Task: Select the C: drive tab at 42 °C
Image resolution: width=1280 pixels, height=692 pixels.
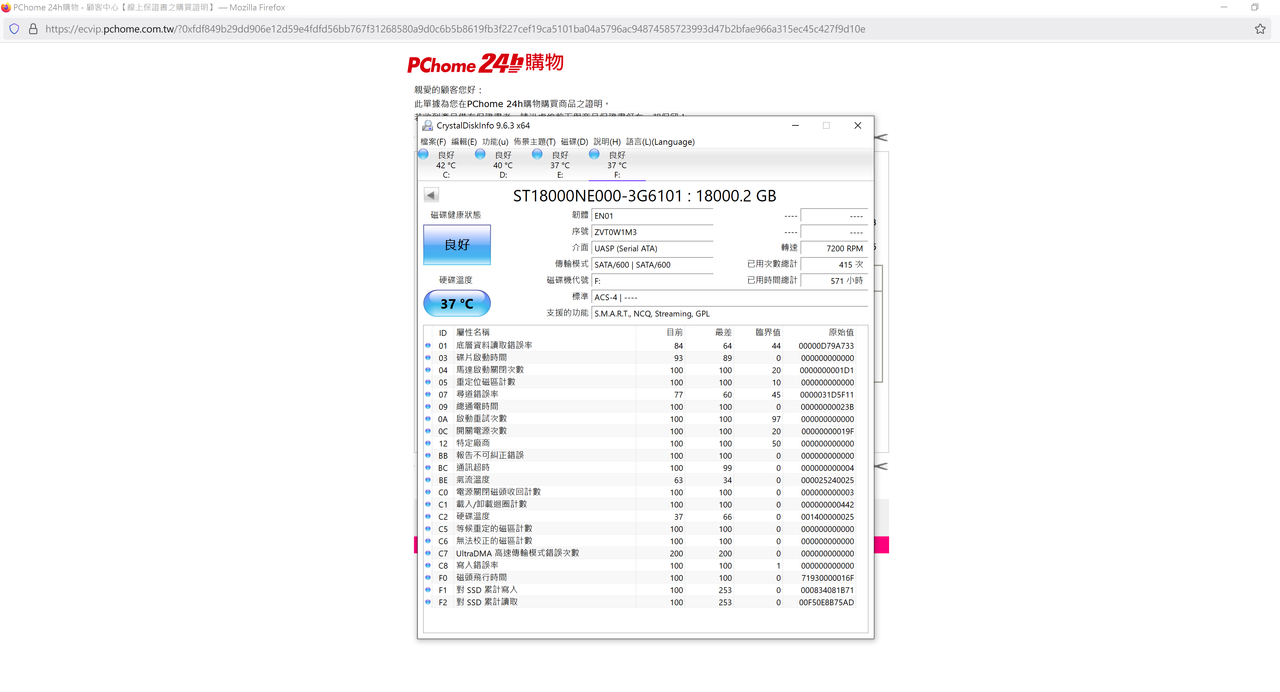Action: 446,165
